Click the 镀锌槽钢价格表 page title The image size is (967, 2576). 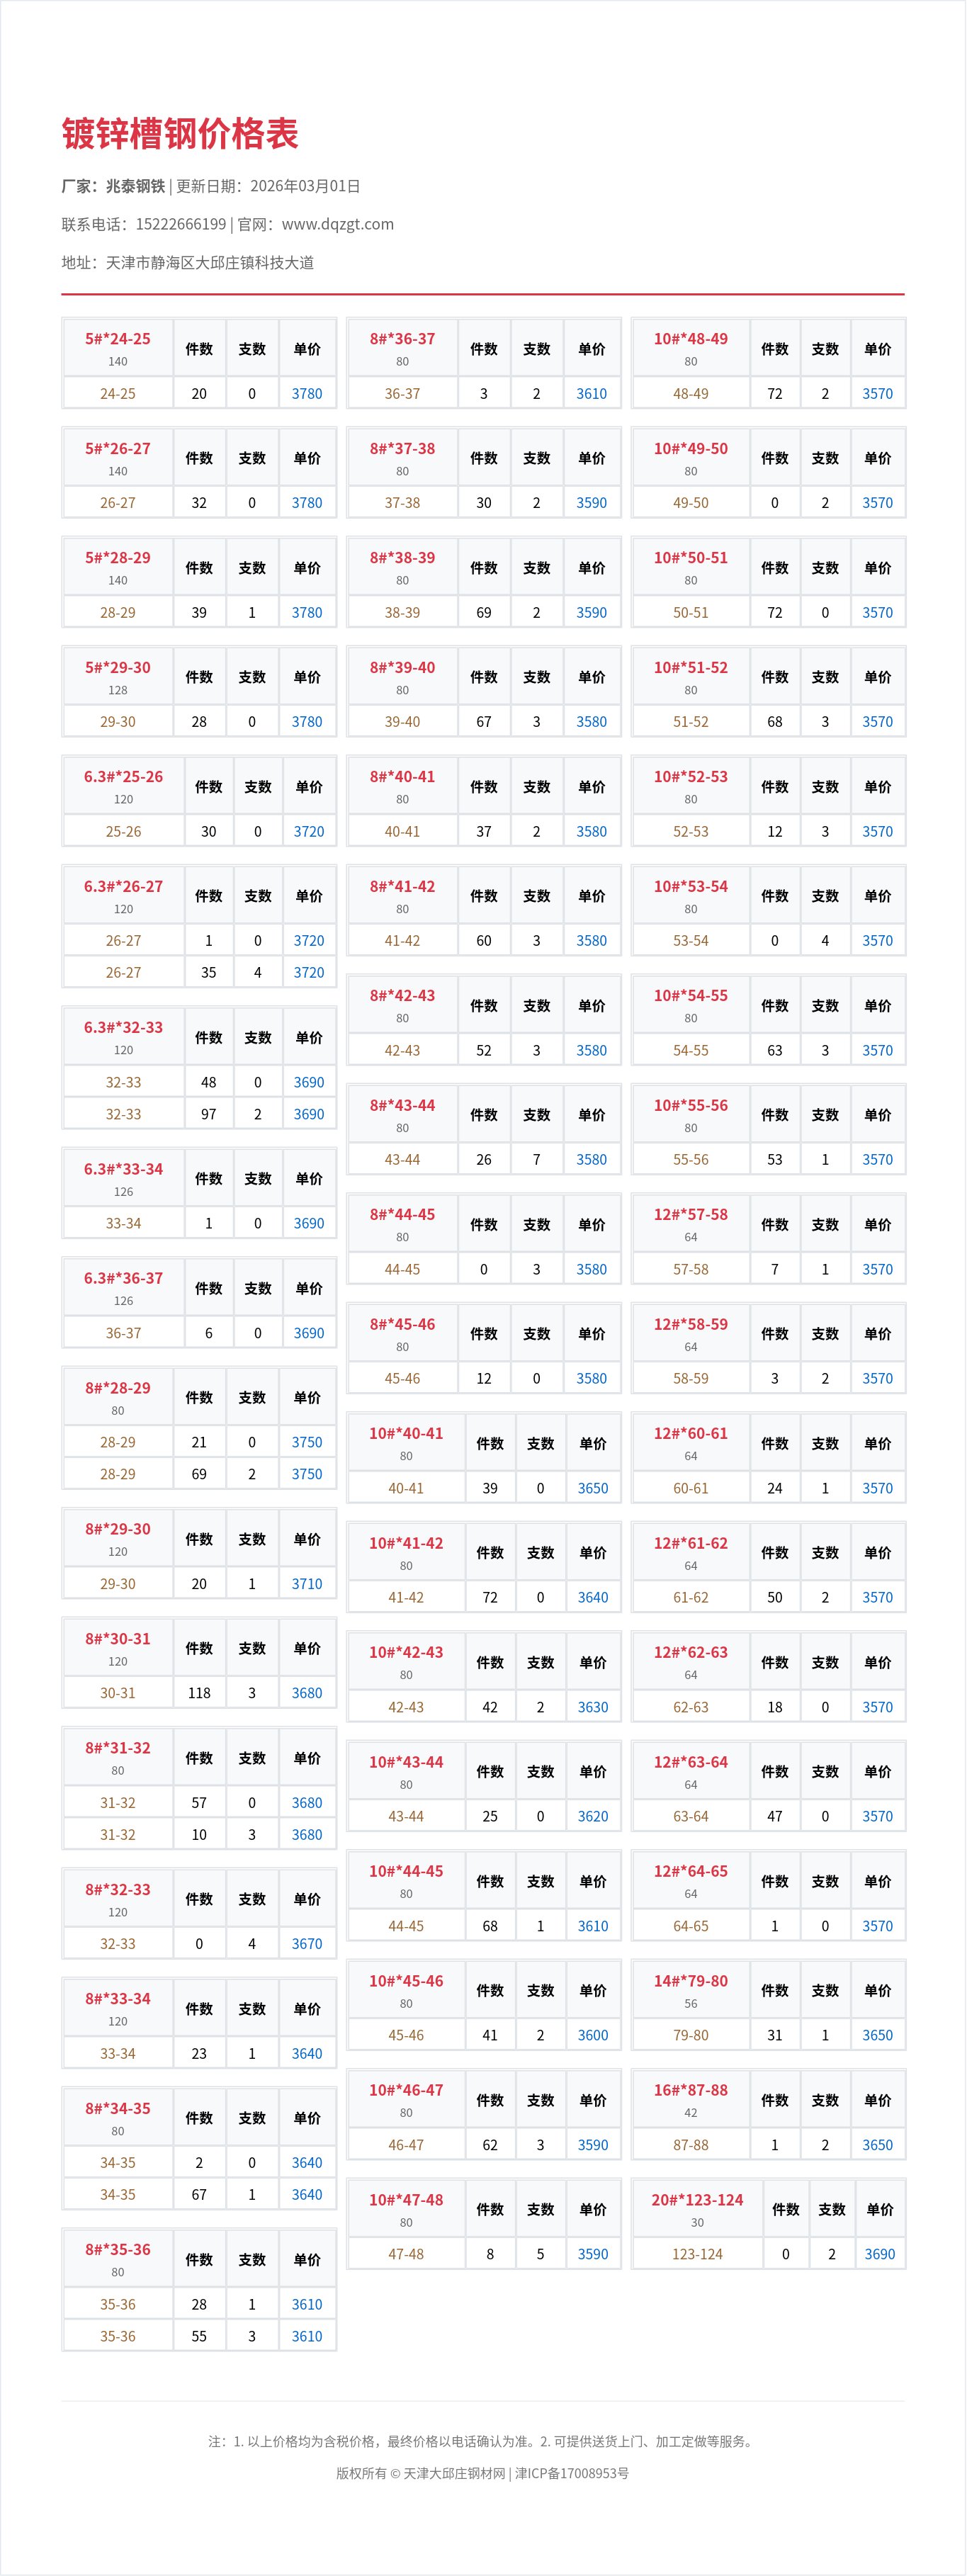[x=180, y=134]
